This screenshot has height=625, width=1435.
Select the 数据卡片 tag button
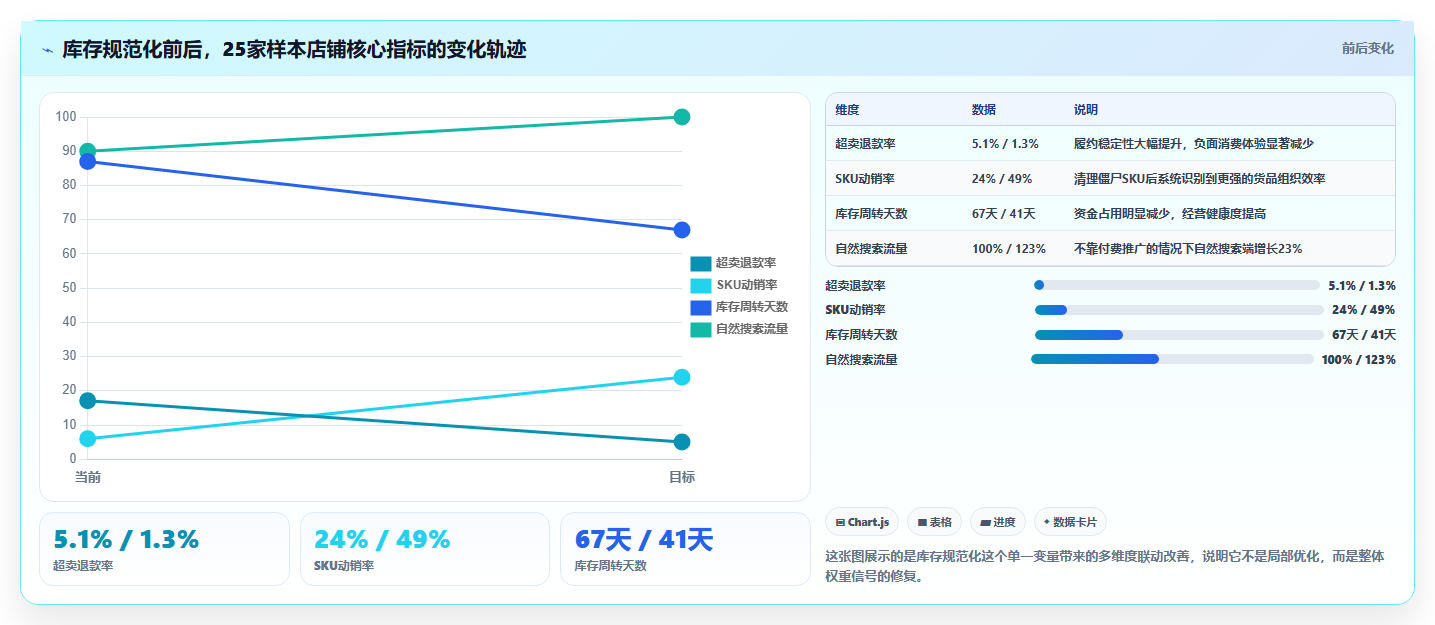pyautogui.click(x=1070, y=522)
